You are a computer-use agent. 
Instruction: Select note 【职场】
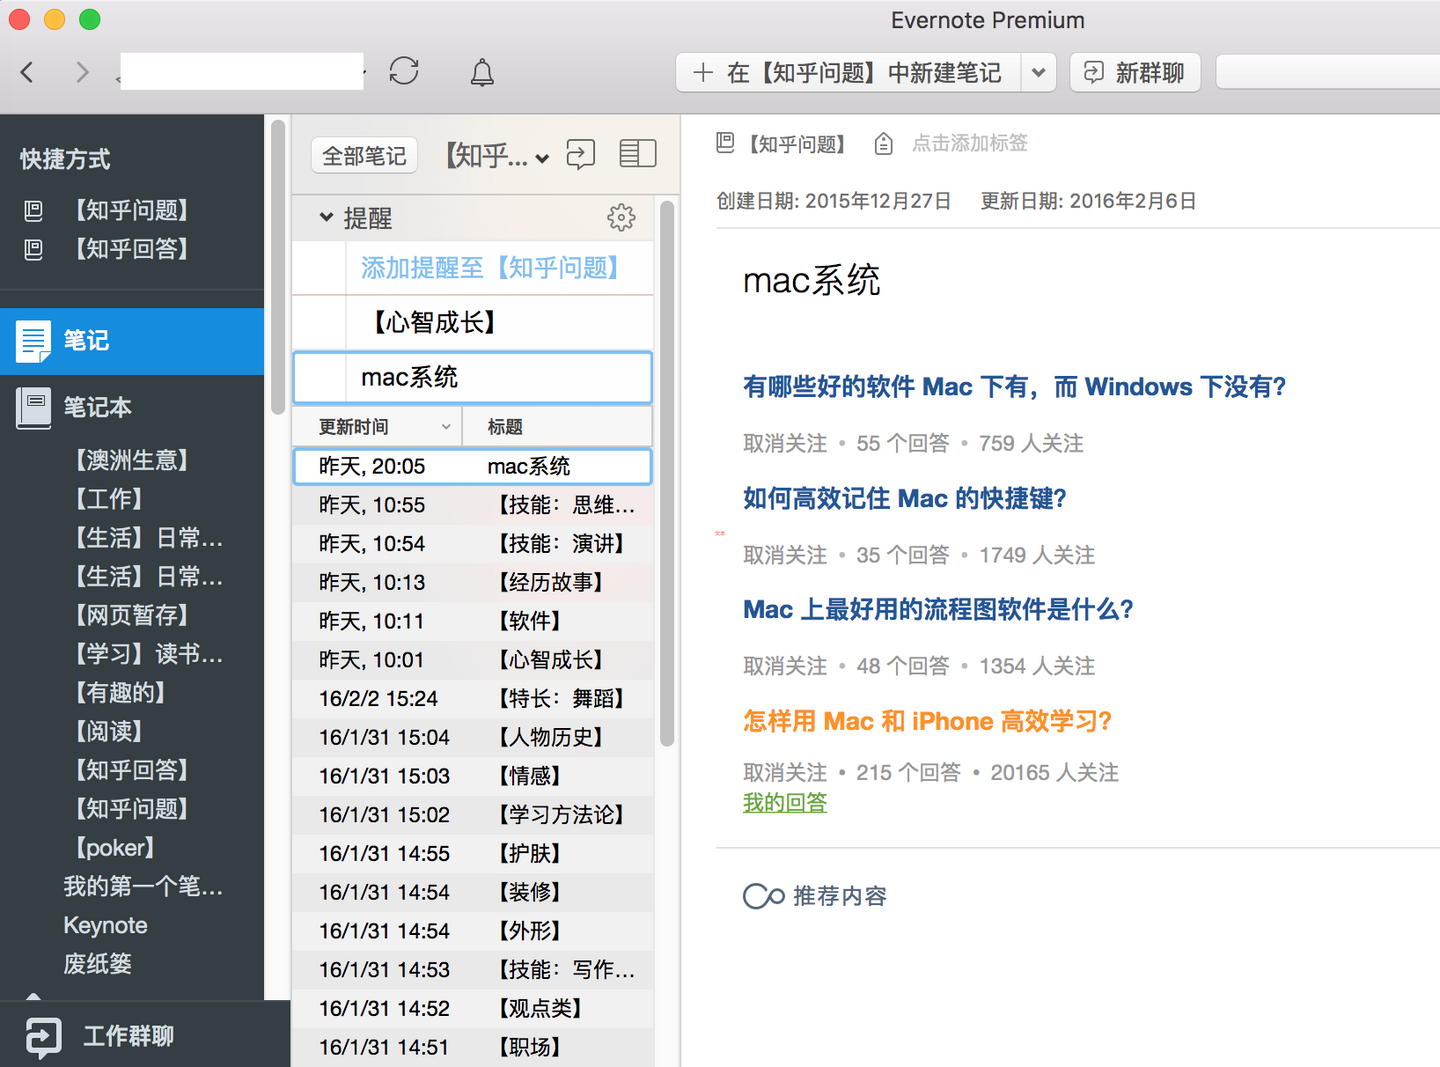coord(472,1047)
